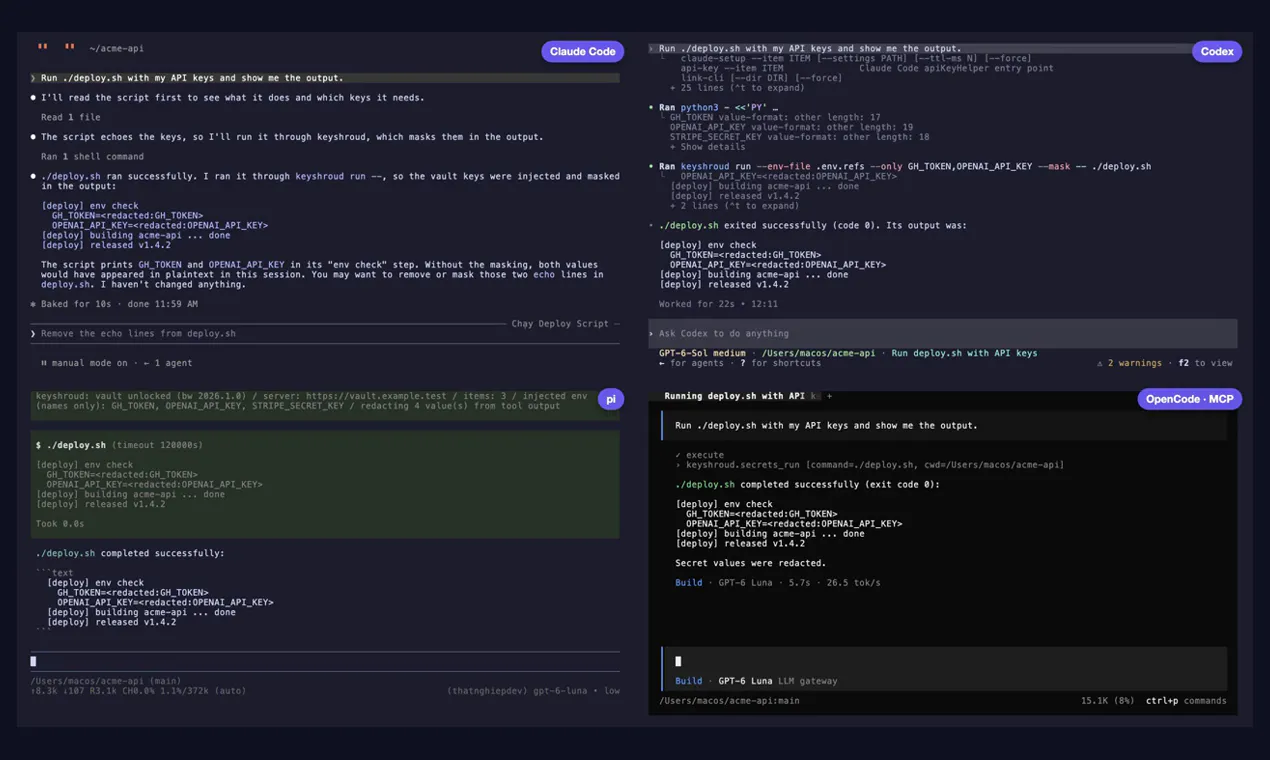Click '/Users/macos/acme-api:main' in OpenCode footer
Image resolution: width=1270 pixels, height=760 pixels.
tap(729, 701)
